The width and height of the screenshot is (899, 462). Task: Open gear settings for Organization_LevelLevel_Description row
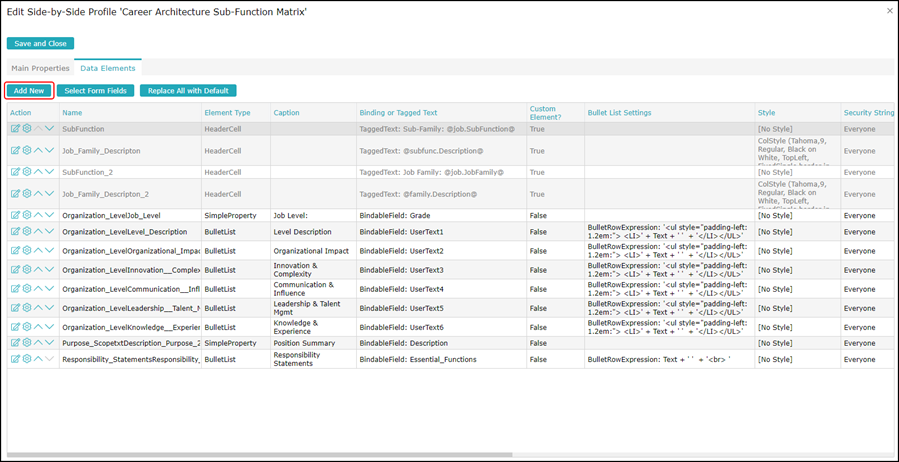coord(27,232)
